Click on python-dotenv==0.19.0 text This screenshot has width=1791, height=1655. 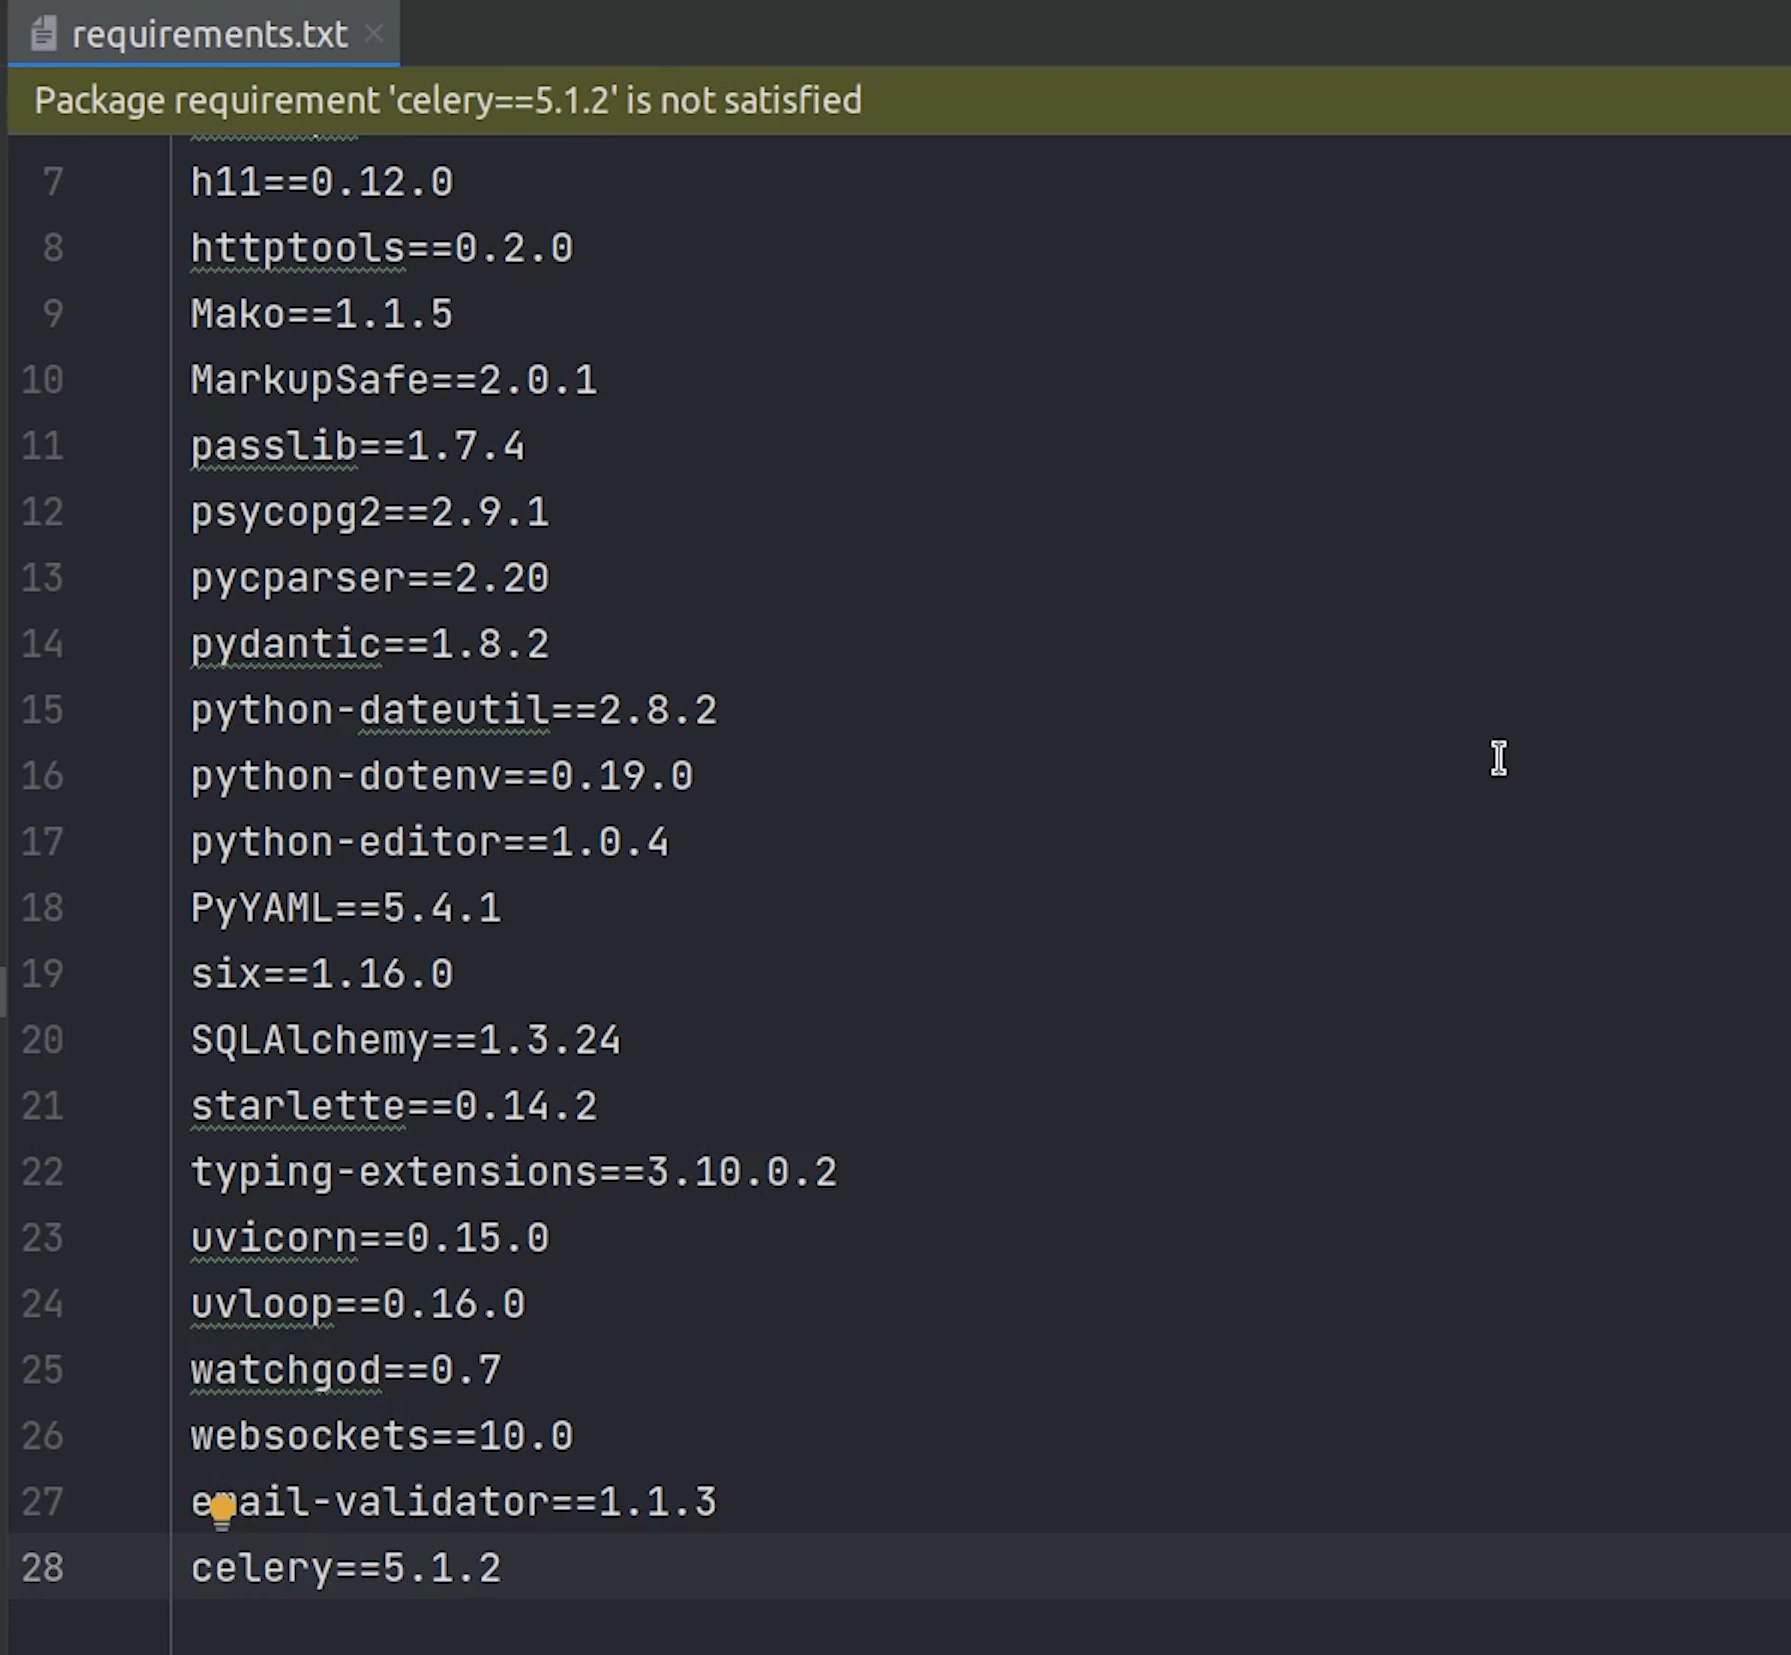tap(441, 776)
